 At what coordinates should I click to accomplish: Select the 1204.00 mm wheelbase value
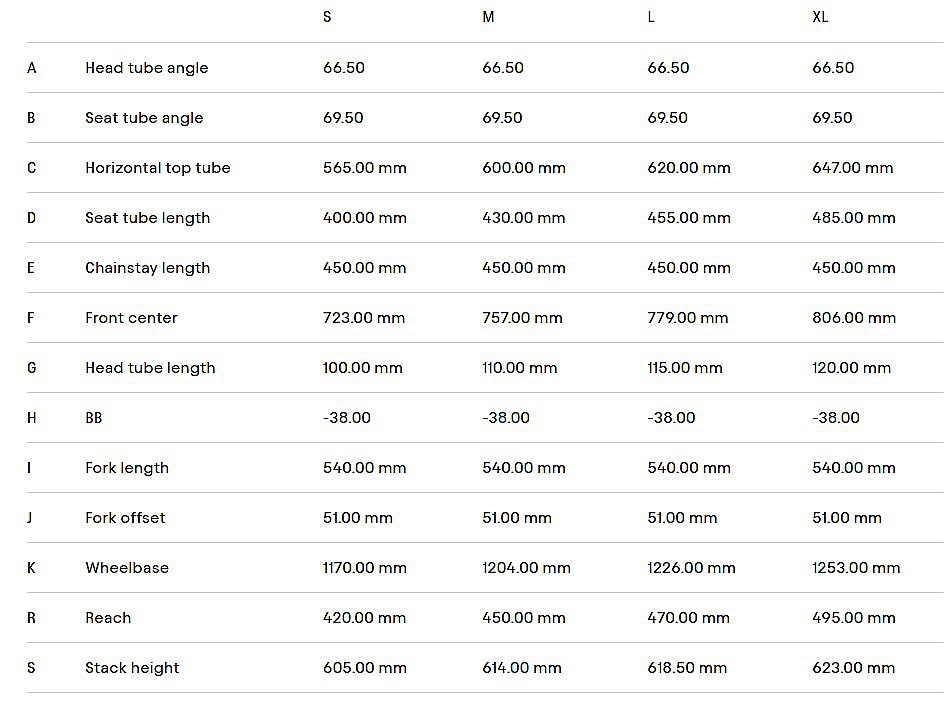coord(526,568)
